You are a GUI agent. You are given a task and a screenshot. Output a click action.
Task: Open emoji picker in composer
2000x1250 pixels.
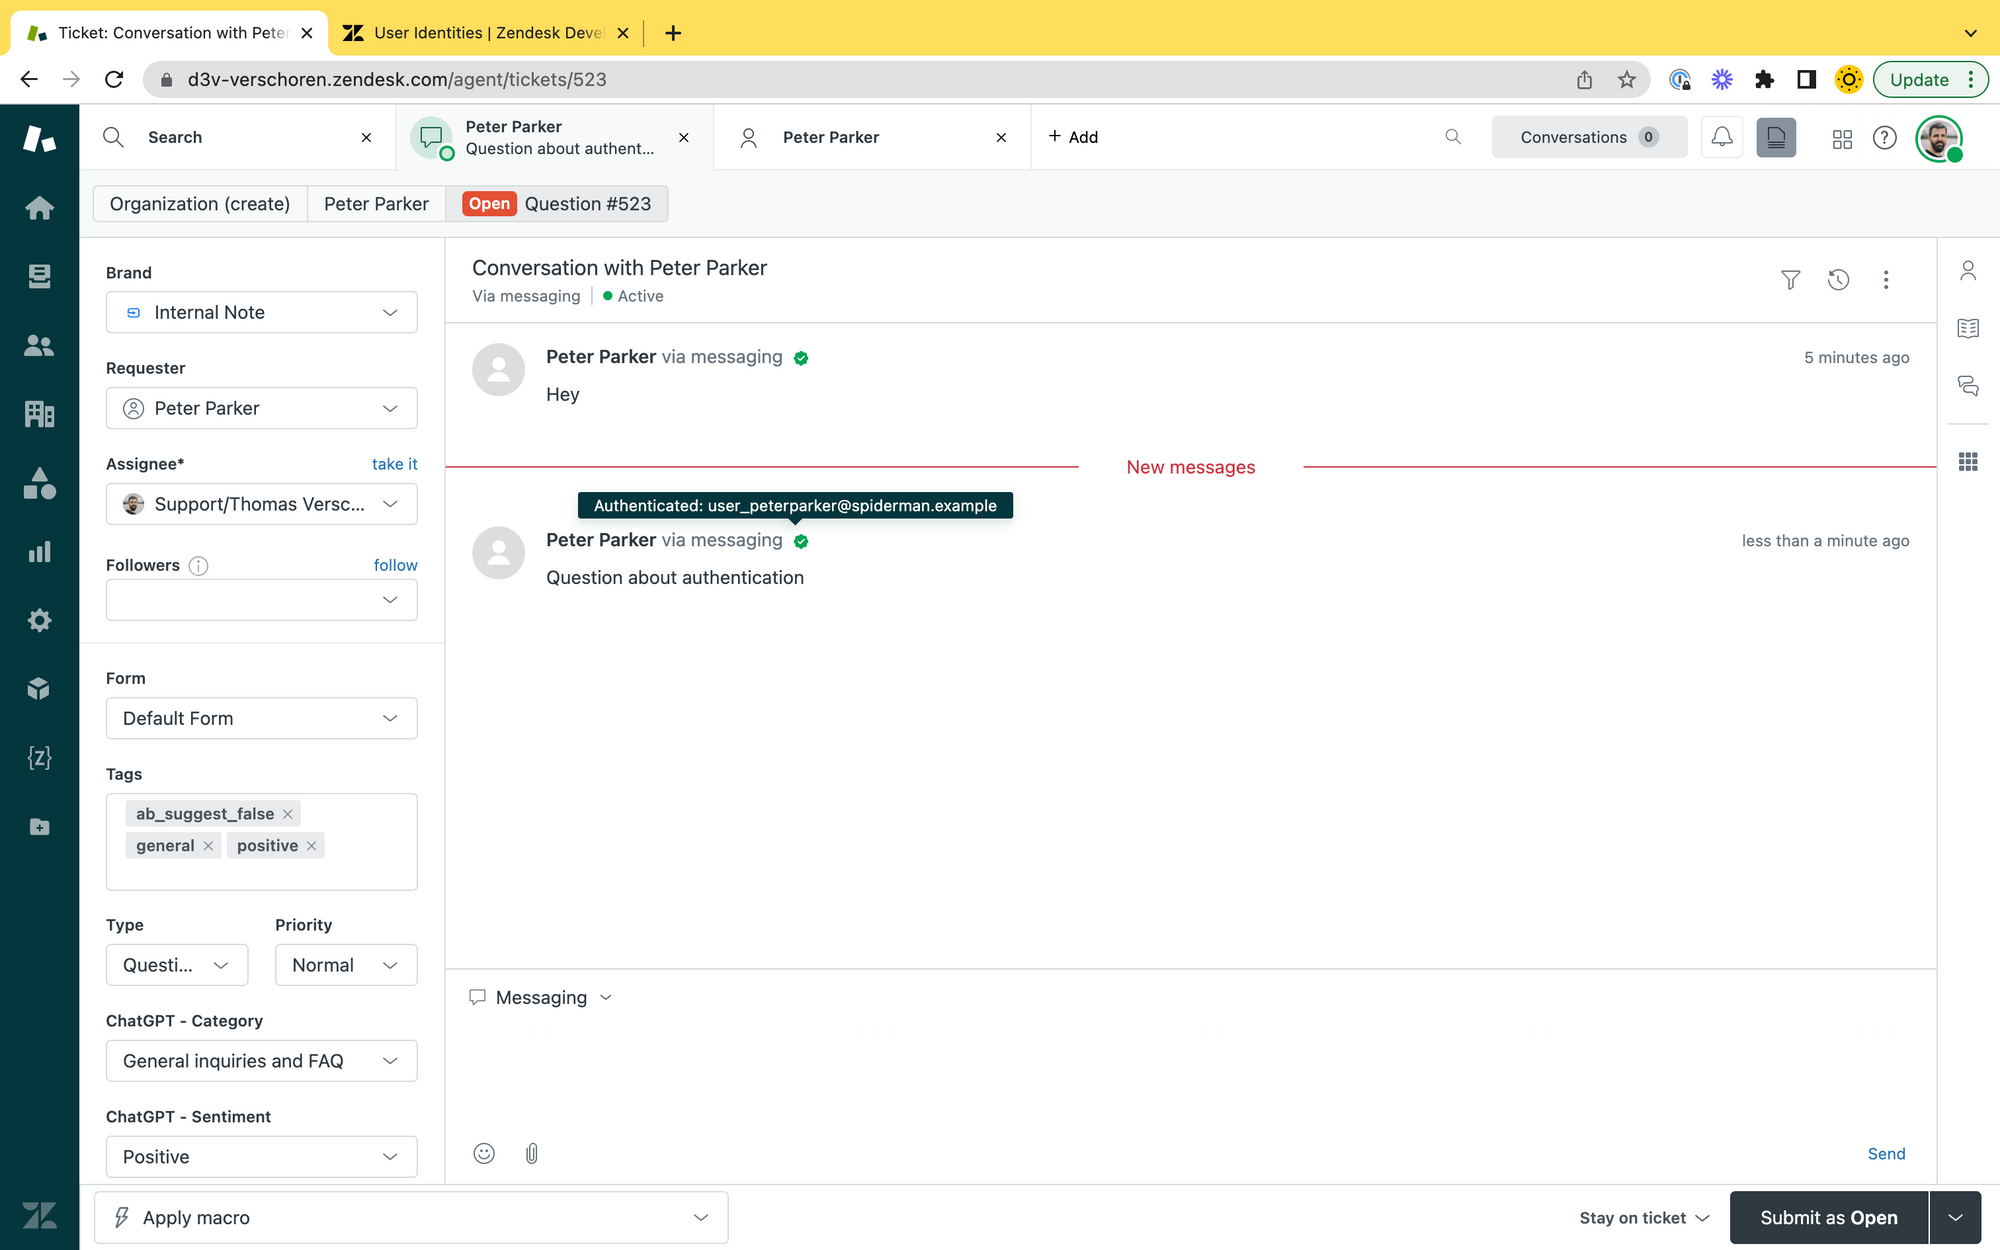click(x=484, y=1153)
